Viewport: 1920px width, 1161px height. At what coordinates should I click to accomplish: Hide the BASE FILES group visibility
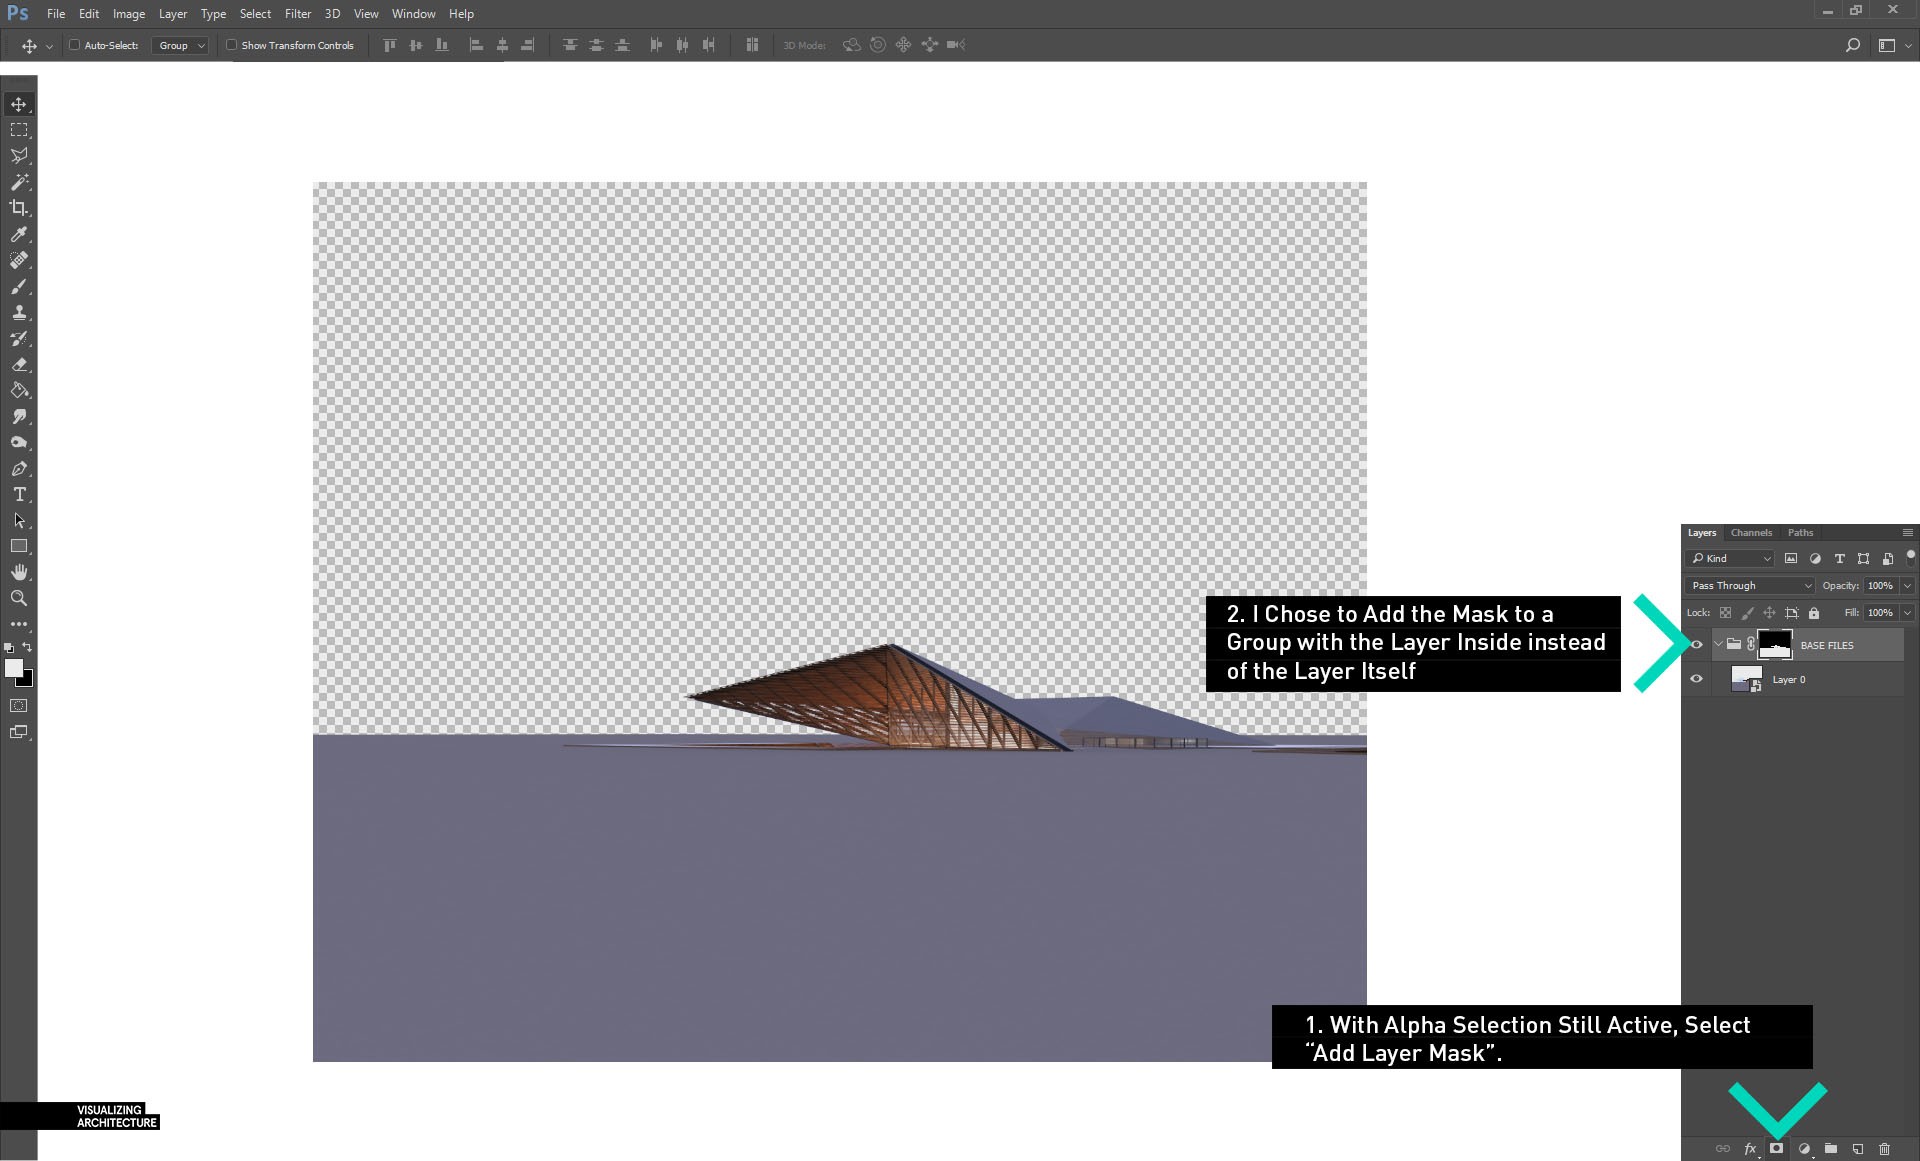[x=1696, y=645]
